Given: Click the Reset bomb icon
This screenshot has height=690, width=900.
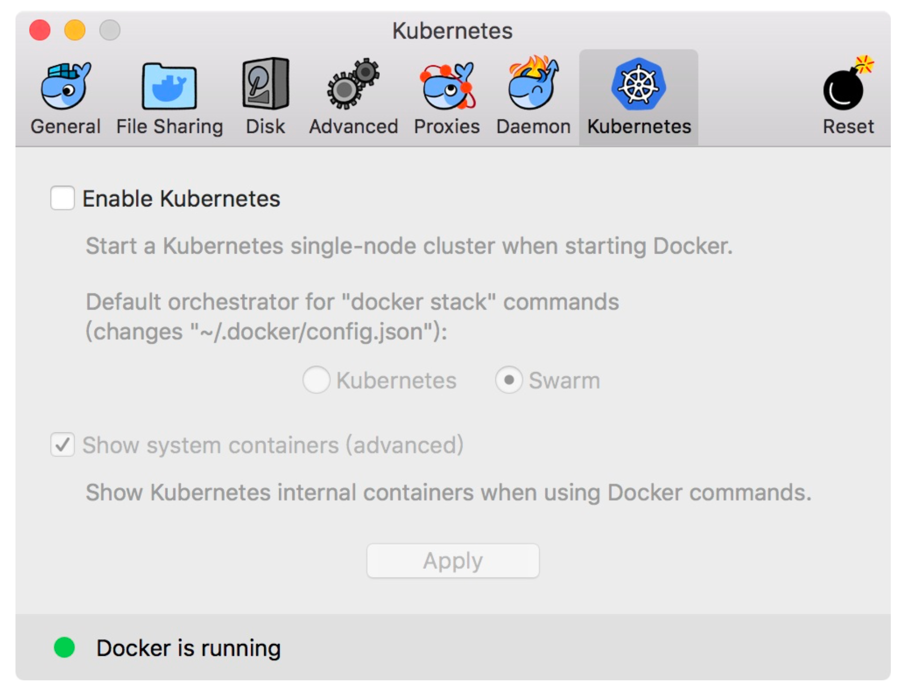Looking at the screenshot, I should click(x=848, y=86).
